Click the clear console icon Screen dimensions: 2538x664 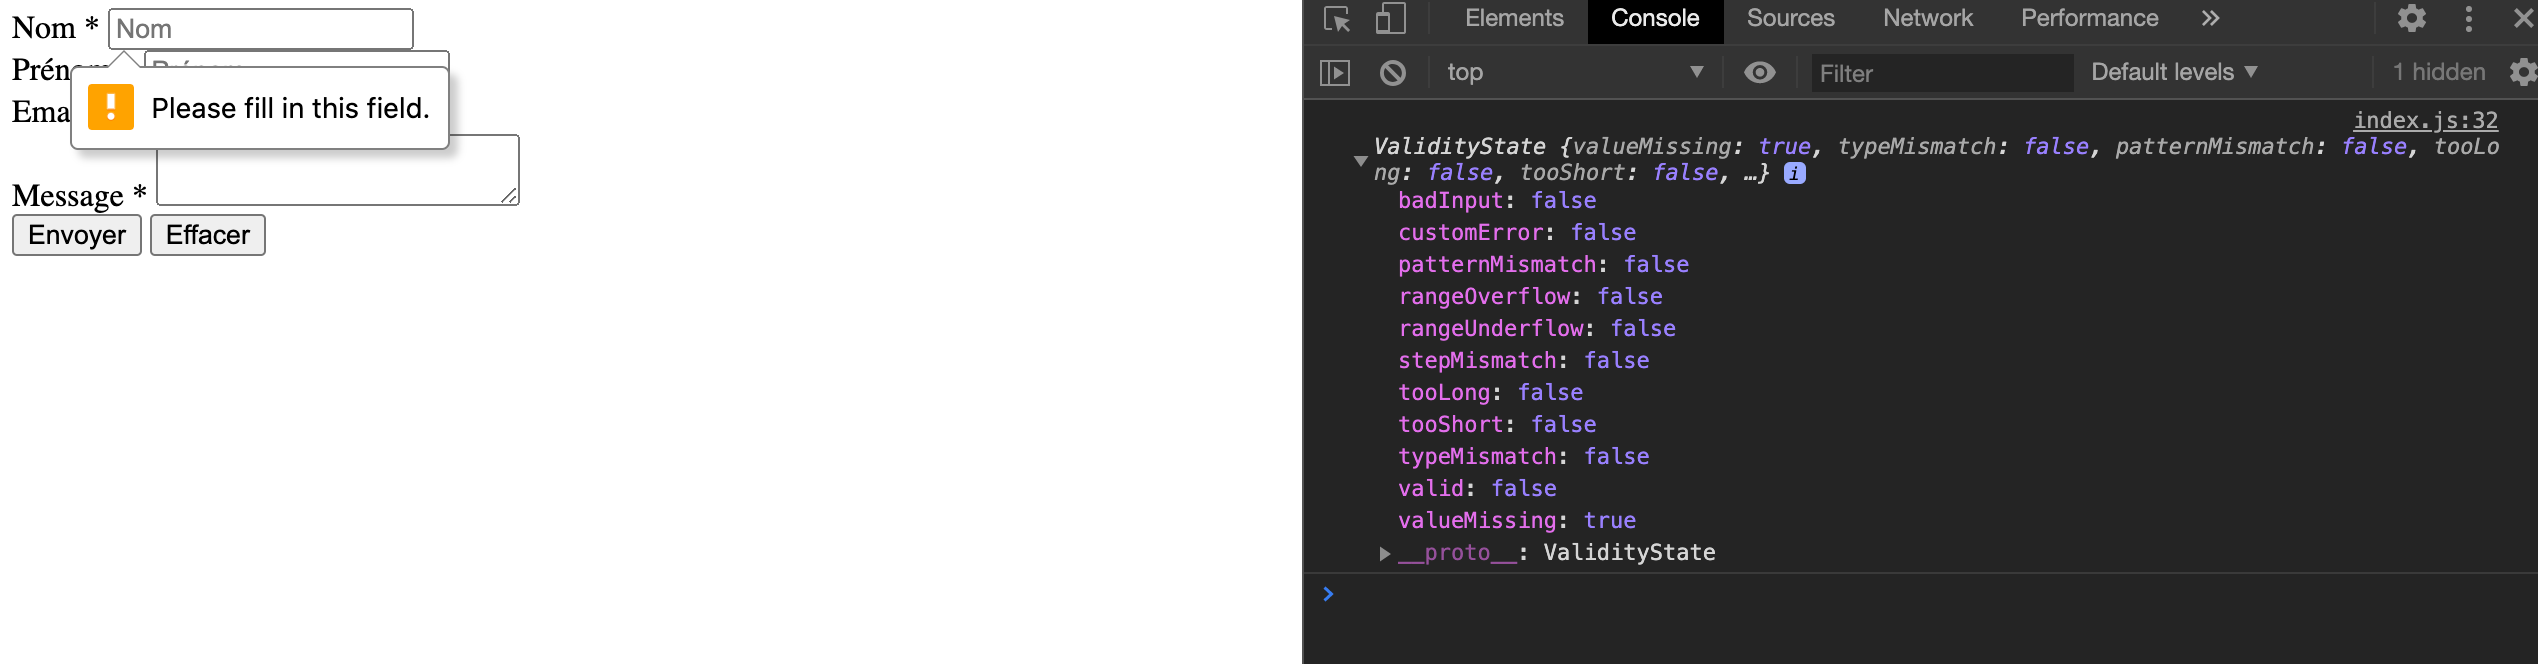1392,72
